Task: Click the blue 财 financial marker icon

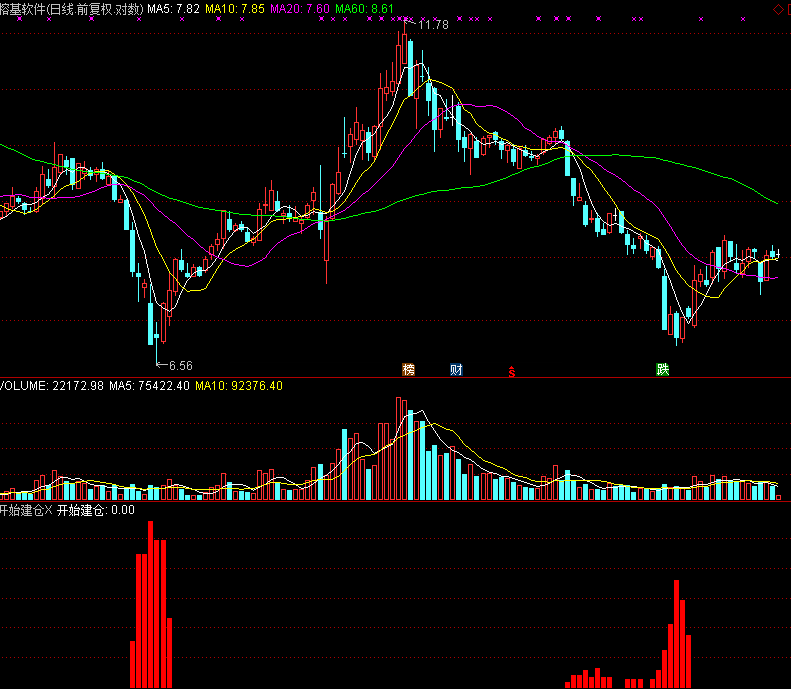Action: coord(457,370)
